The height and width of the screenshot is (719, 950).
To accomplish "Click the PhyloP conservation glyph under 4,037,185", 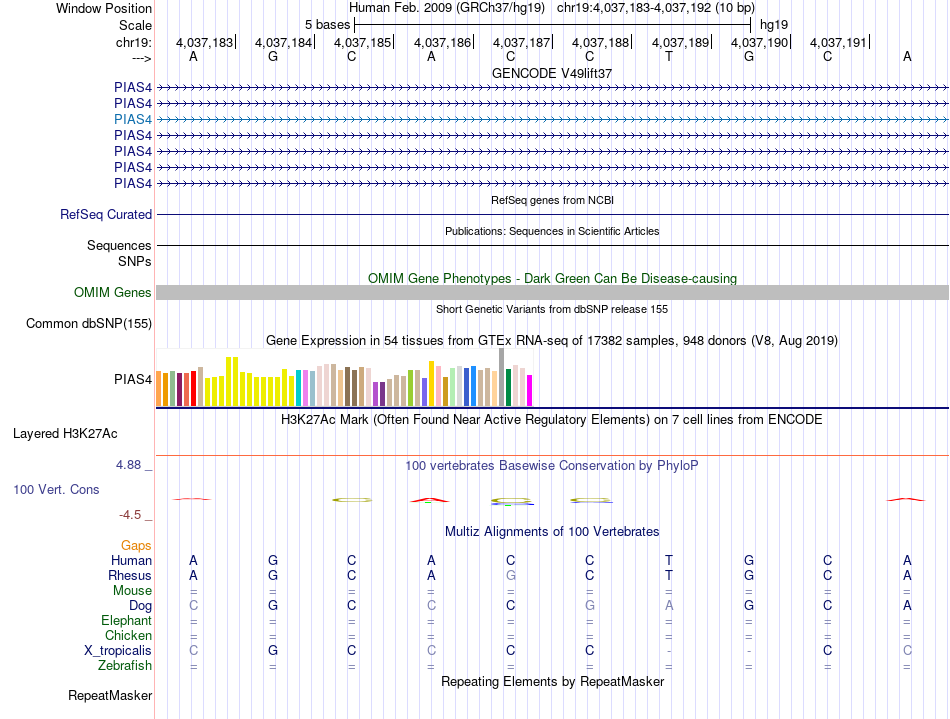I will click(352, 500).
